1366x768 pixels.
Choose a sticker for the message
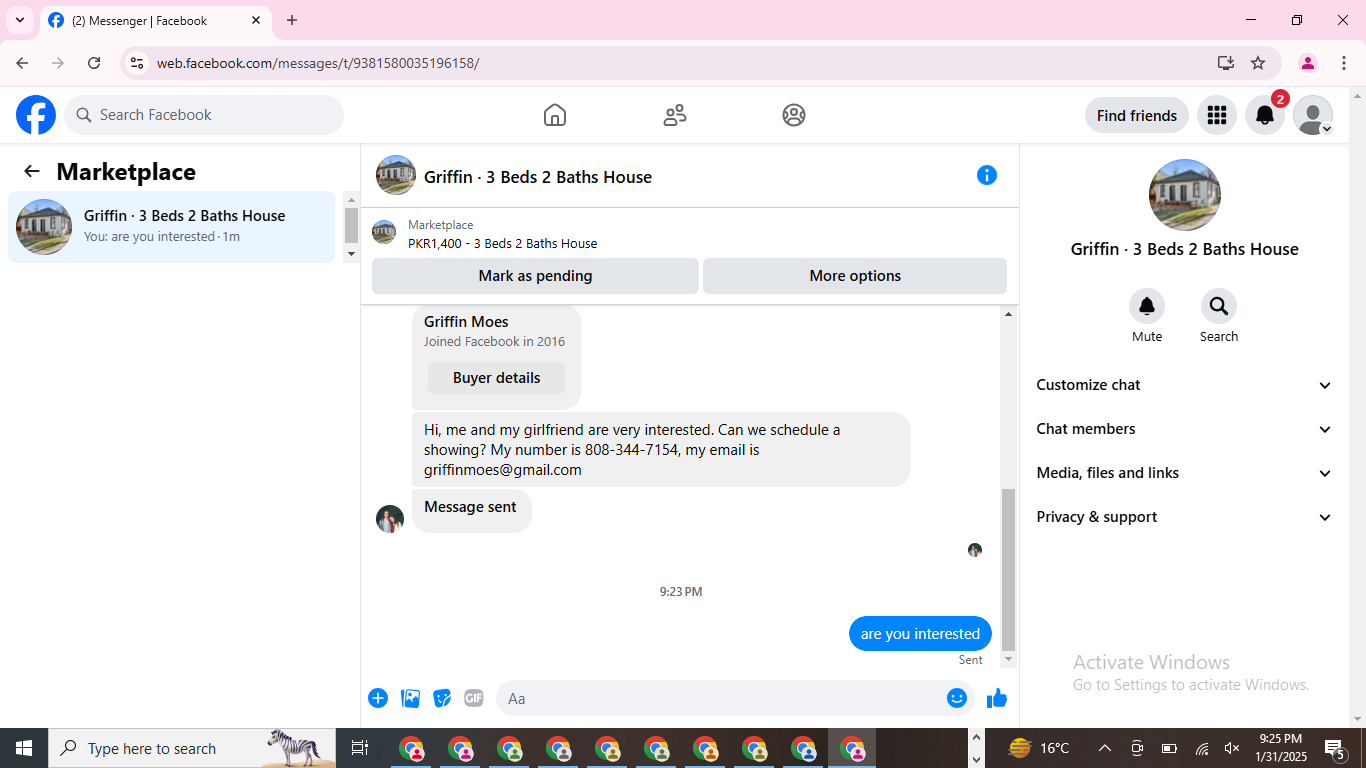coord(442,698)
